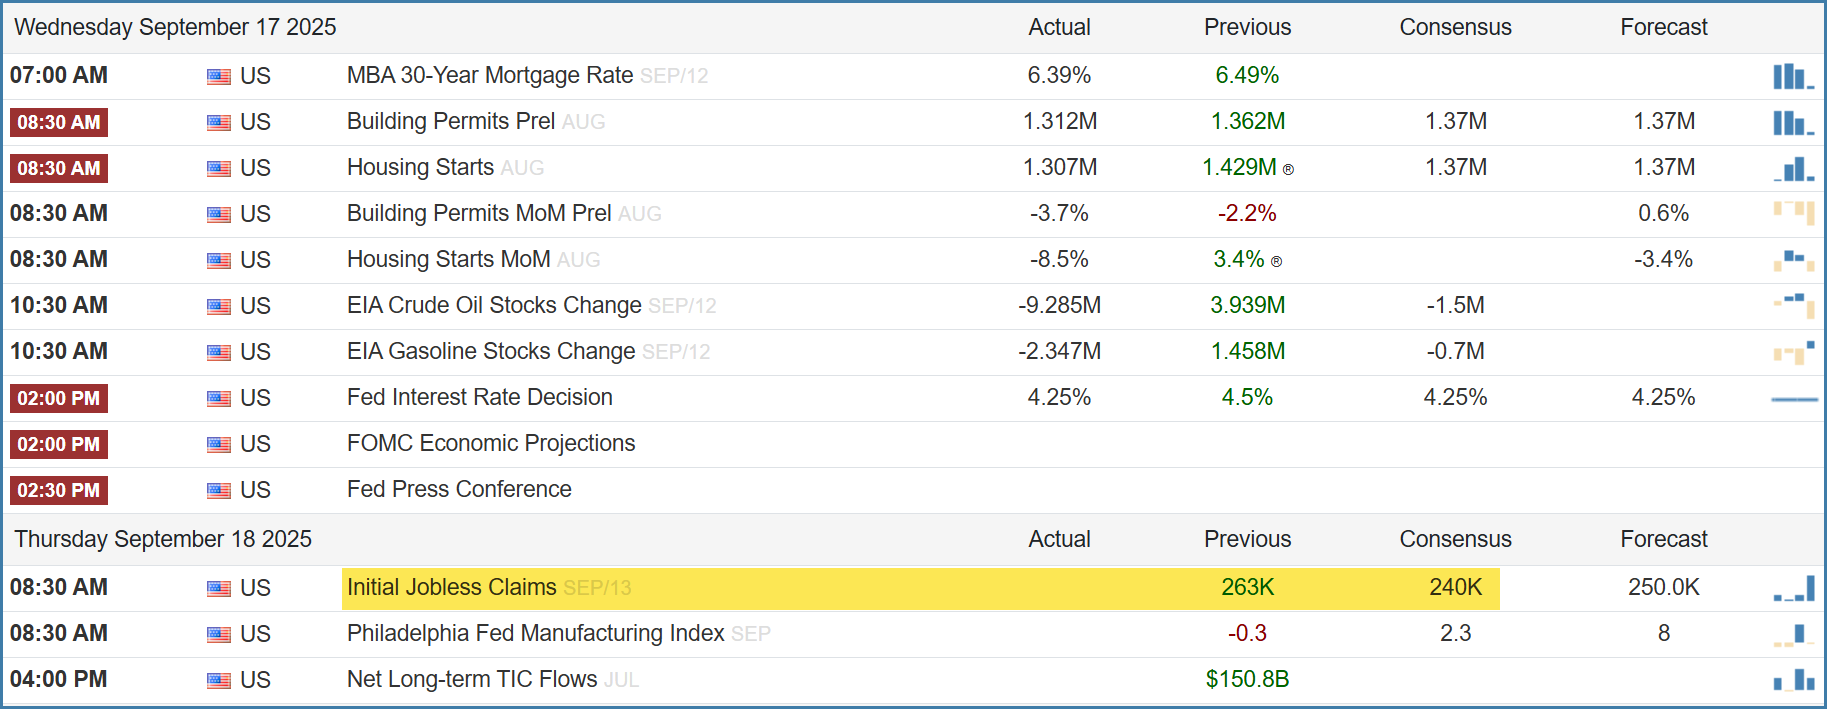Click the Initial Jobless Claims chart icon
The height and width of the screenshot is (709, 1827).
[1794, 588]
